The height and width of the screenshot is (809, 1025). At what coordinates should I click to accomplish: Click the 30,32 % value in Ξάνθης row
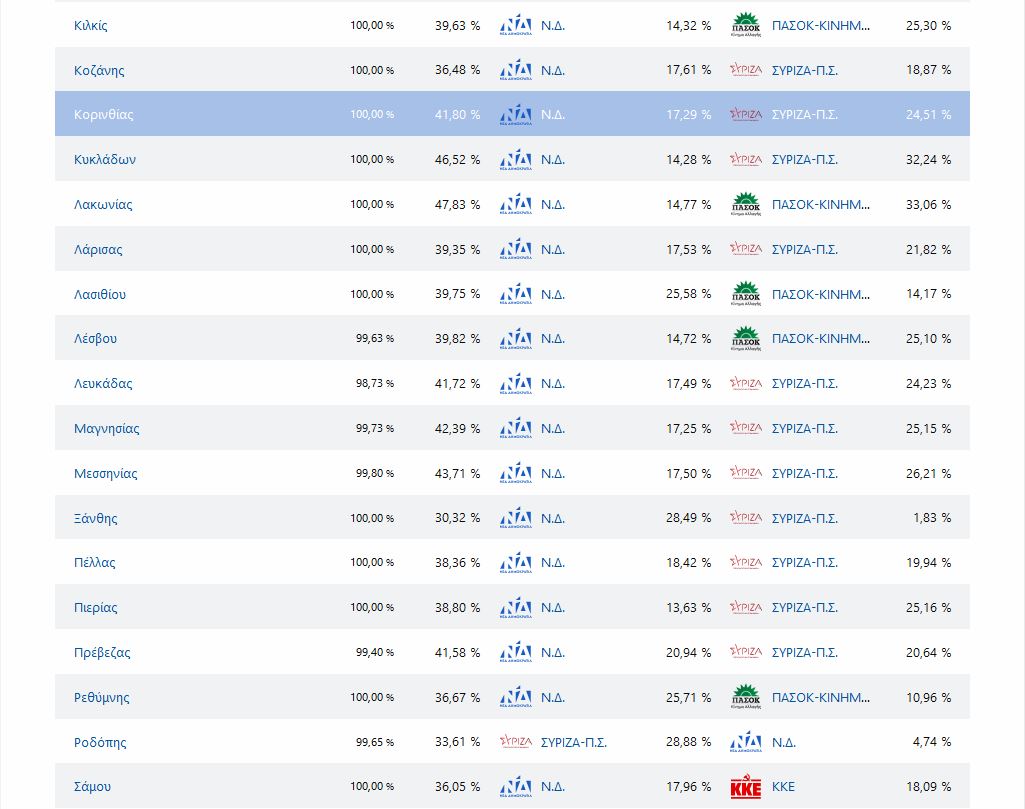click(457, 518)
